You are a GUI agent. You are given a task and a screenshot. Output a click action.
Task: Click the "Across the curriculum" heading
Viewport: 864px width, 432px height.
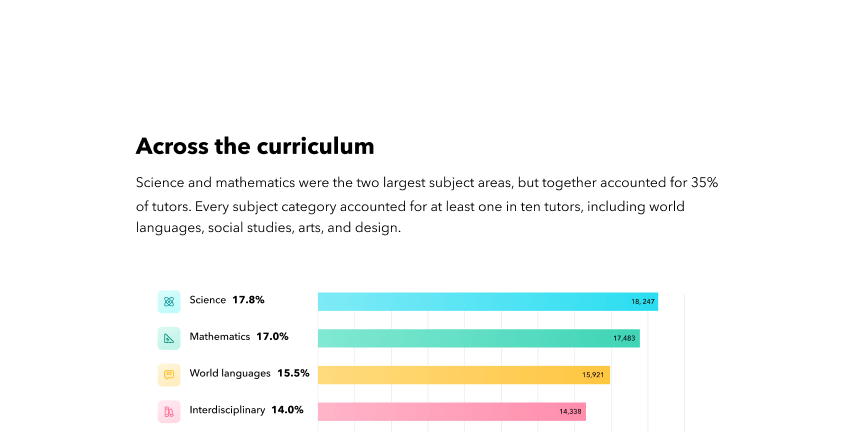coord(255,146)
